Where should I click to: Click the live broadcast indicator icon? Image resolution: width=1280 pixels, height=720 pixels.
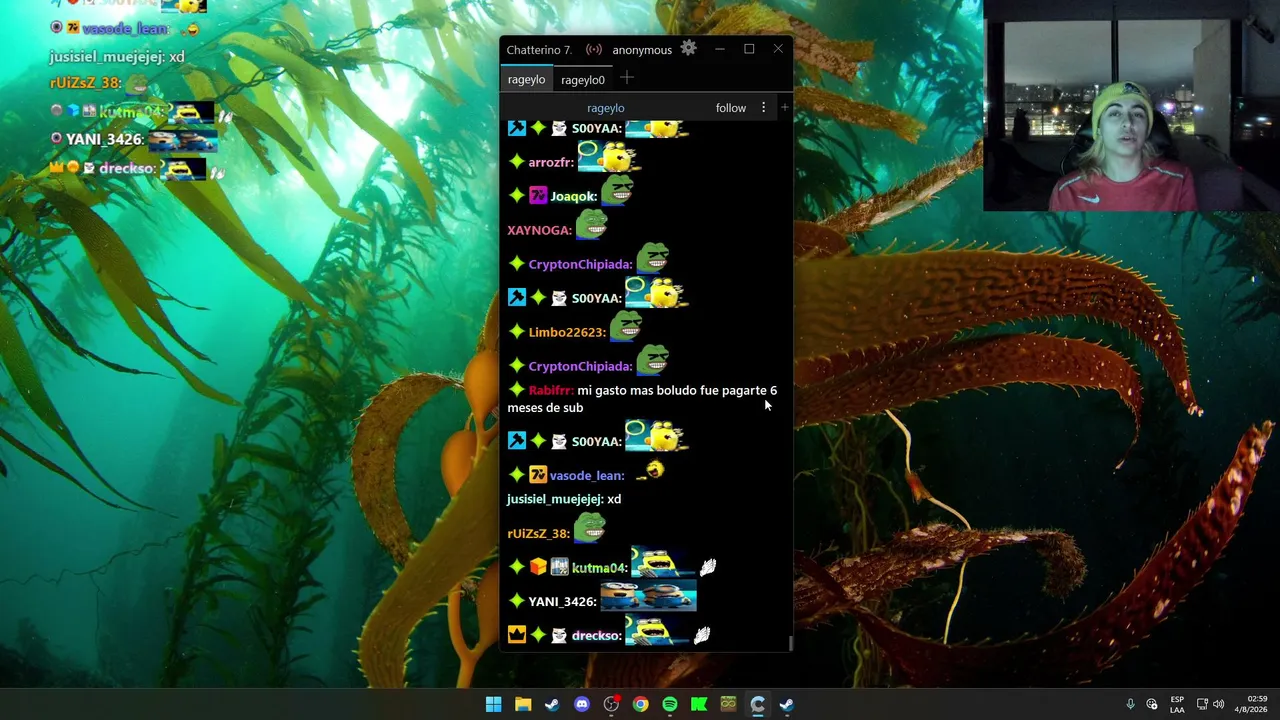[x=594, y=49]
